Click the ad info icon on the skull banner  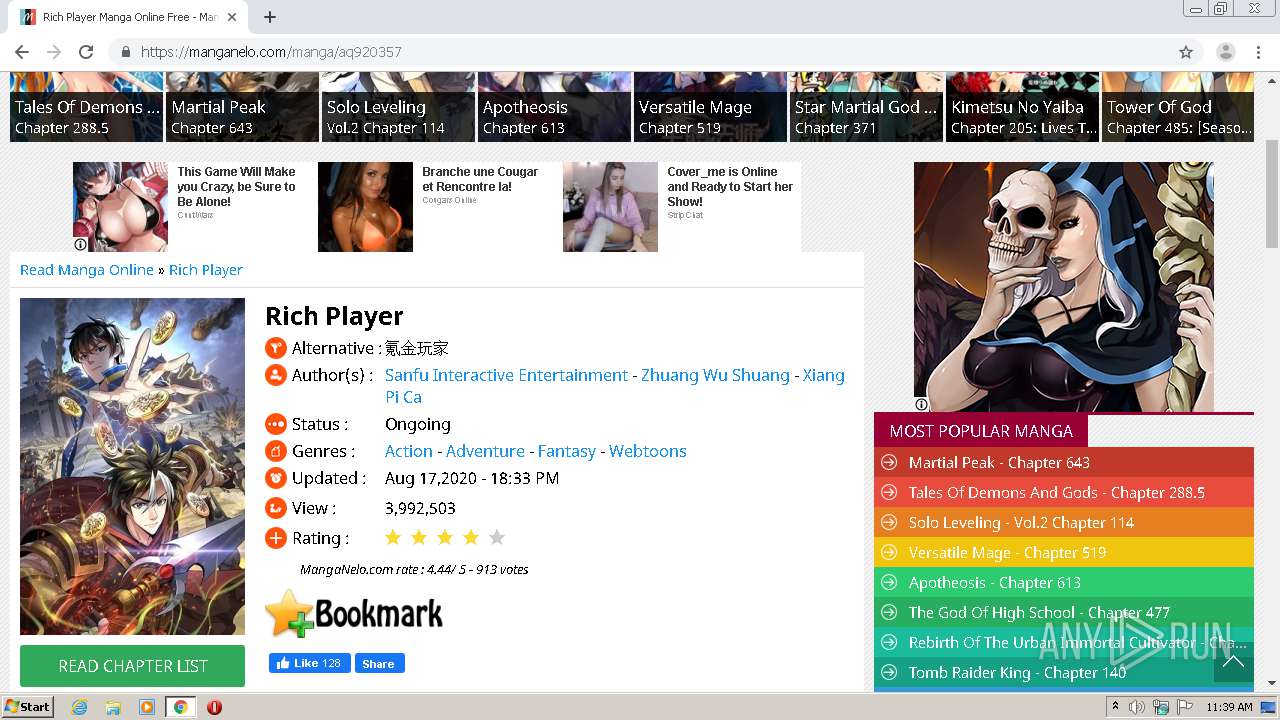tap(921, 405)
